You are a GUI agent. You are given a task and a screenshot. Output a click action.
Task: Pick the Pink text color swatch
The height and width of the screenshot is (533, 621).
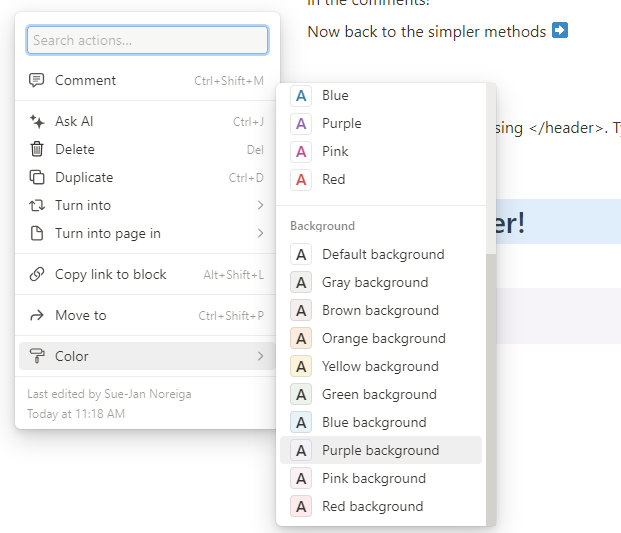(301, 152)
